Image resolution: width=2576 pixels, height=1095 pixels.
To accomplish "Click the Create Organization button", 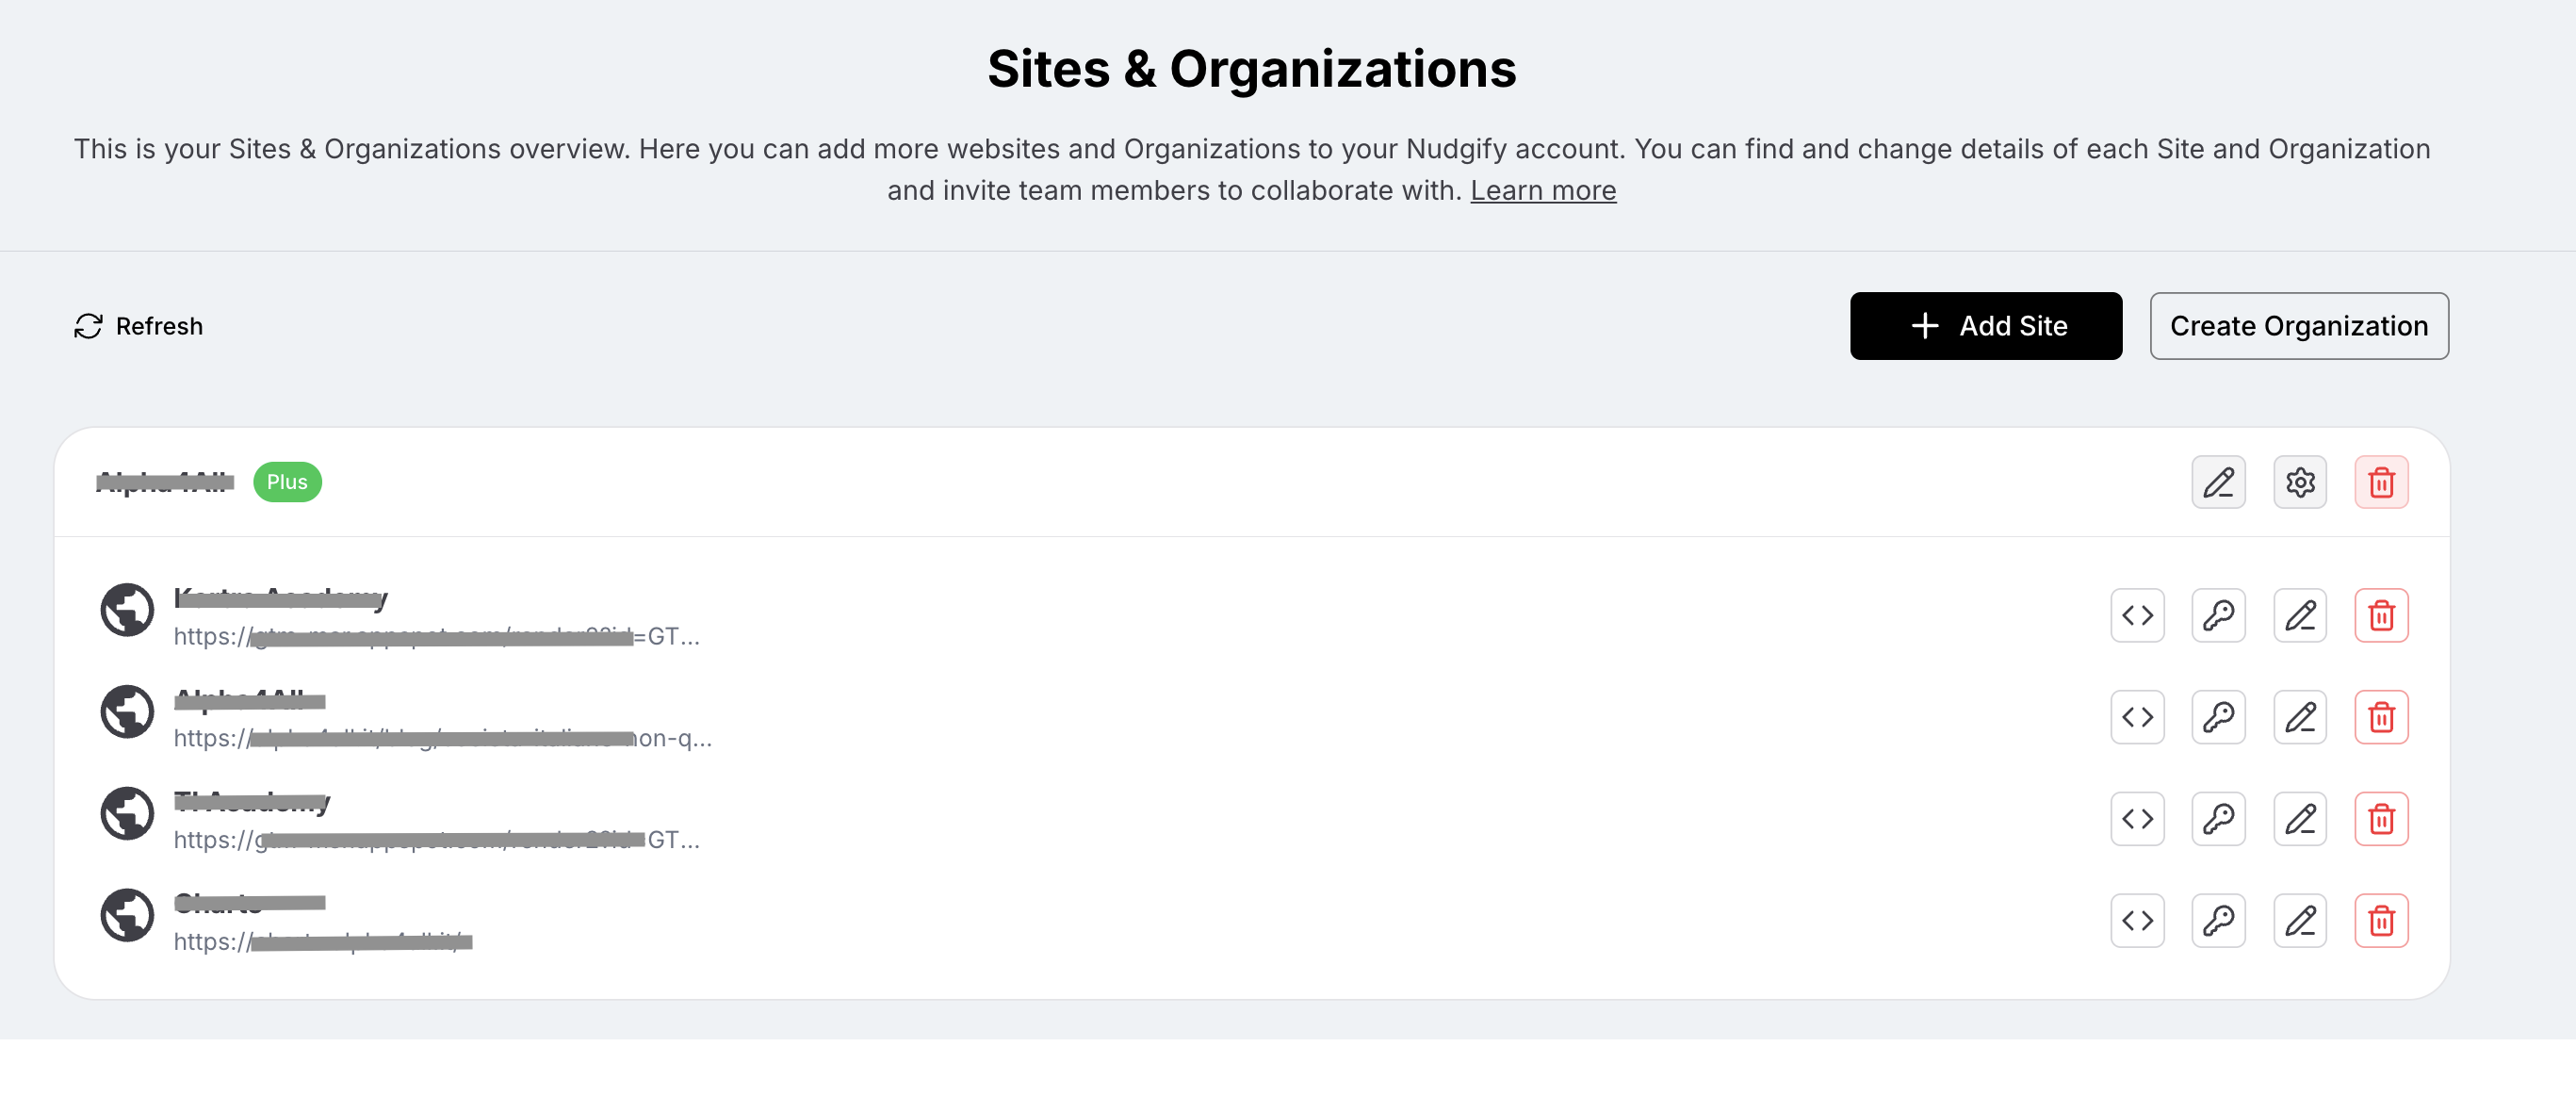I will pyautogui.click(x=2298, y=326).
